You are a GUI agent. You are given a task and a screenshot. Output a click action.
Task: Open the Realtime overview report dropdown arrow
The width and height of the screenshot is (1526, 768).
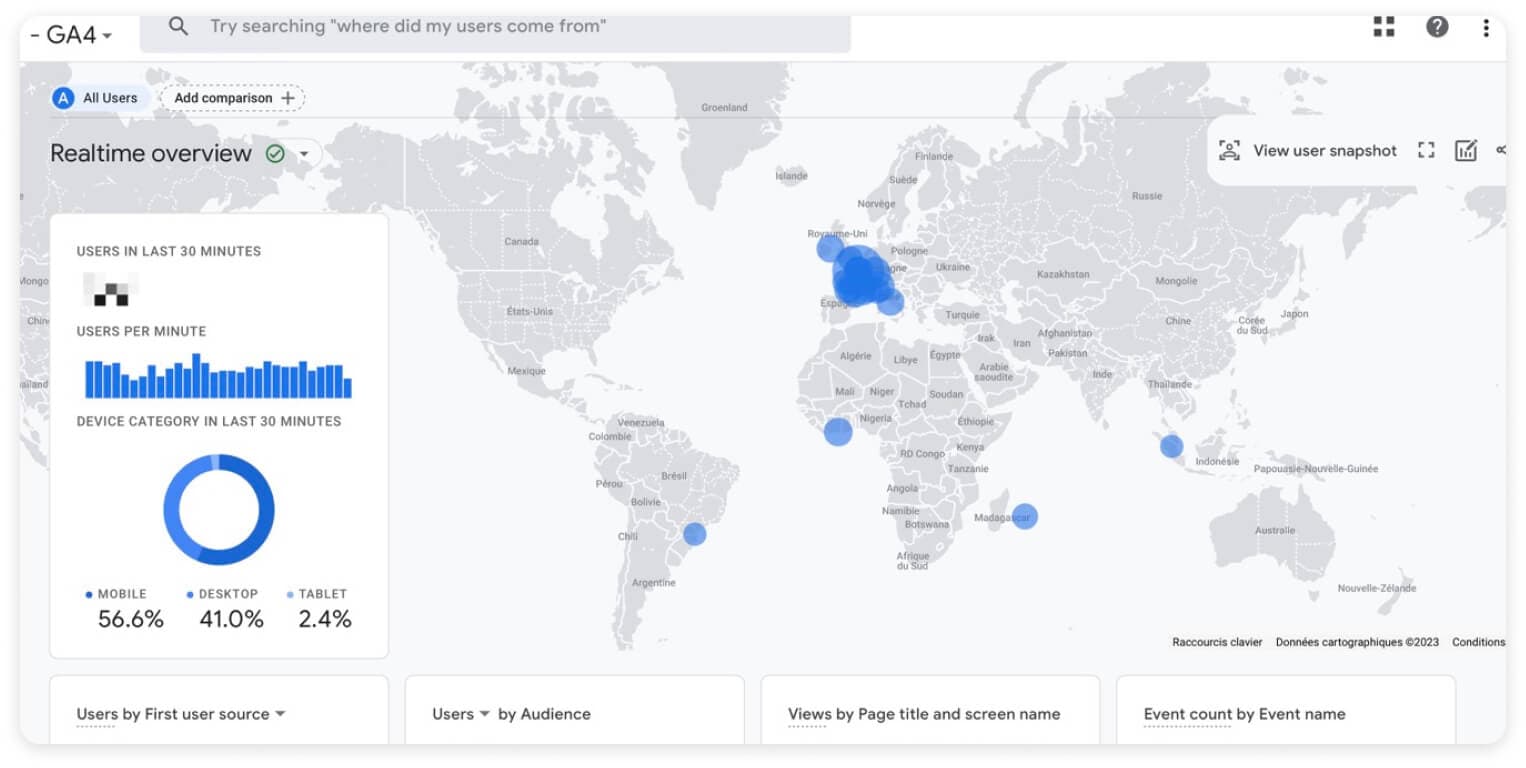(x=306, y=154)
